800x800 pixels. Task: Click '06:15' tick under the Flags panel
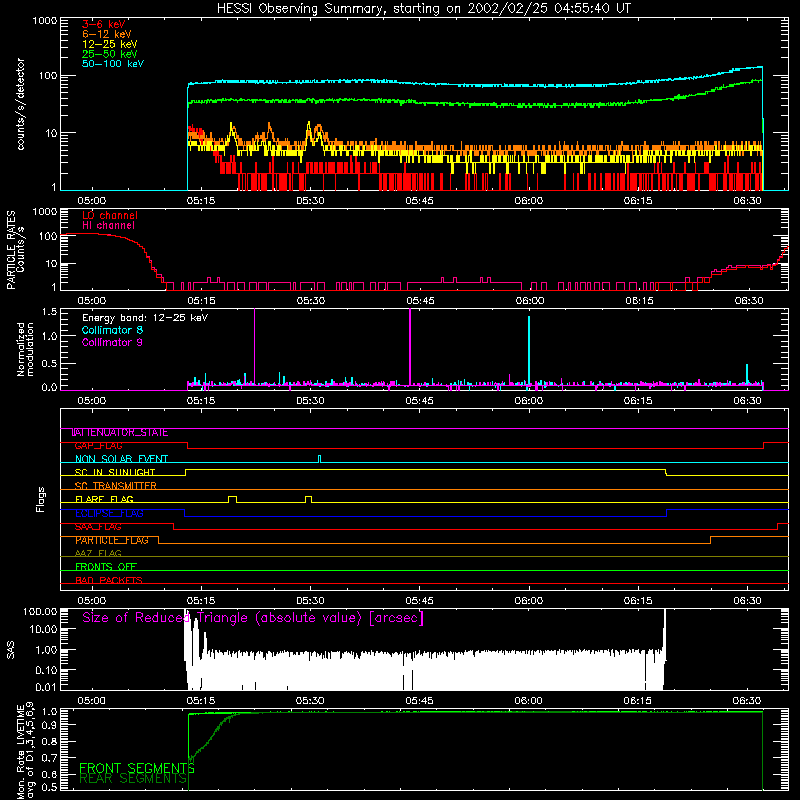click(x=638, y=601)
